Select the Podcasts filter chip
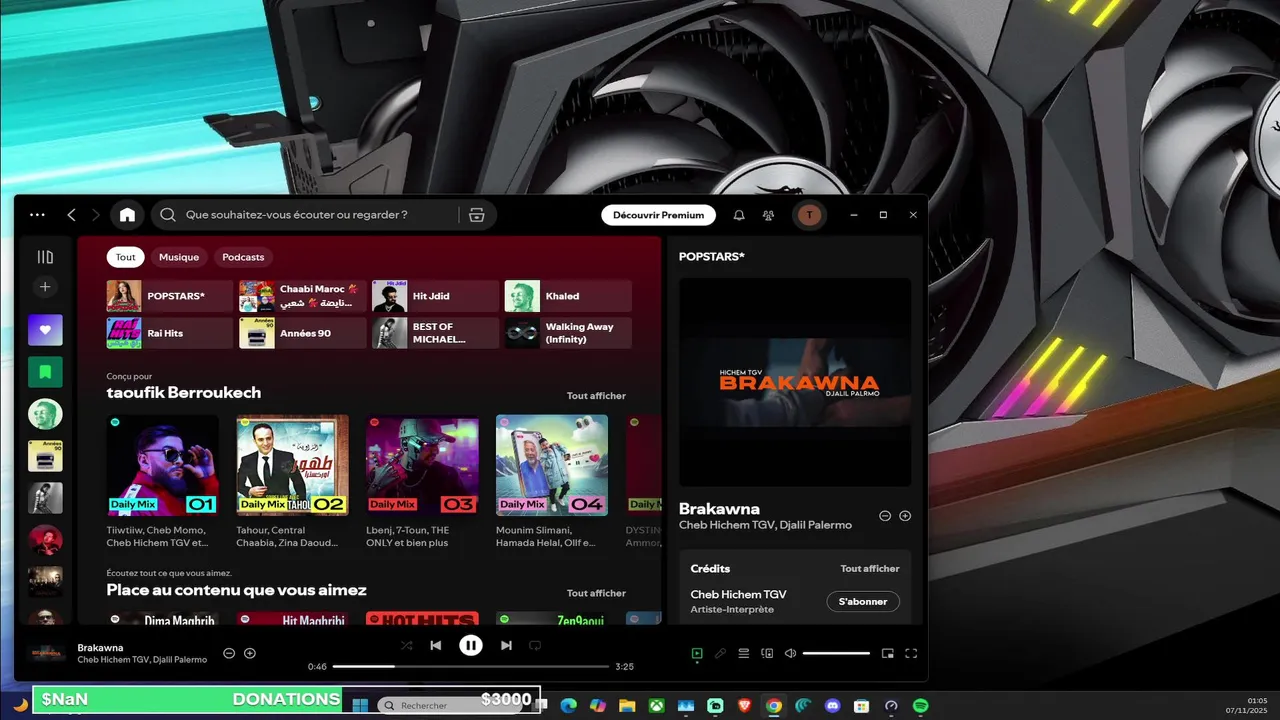Image resolution: width=1280 pixels, height=720 pixels. coord(243,257)
